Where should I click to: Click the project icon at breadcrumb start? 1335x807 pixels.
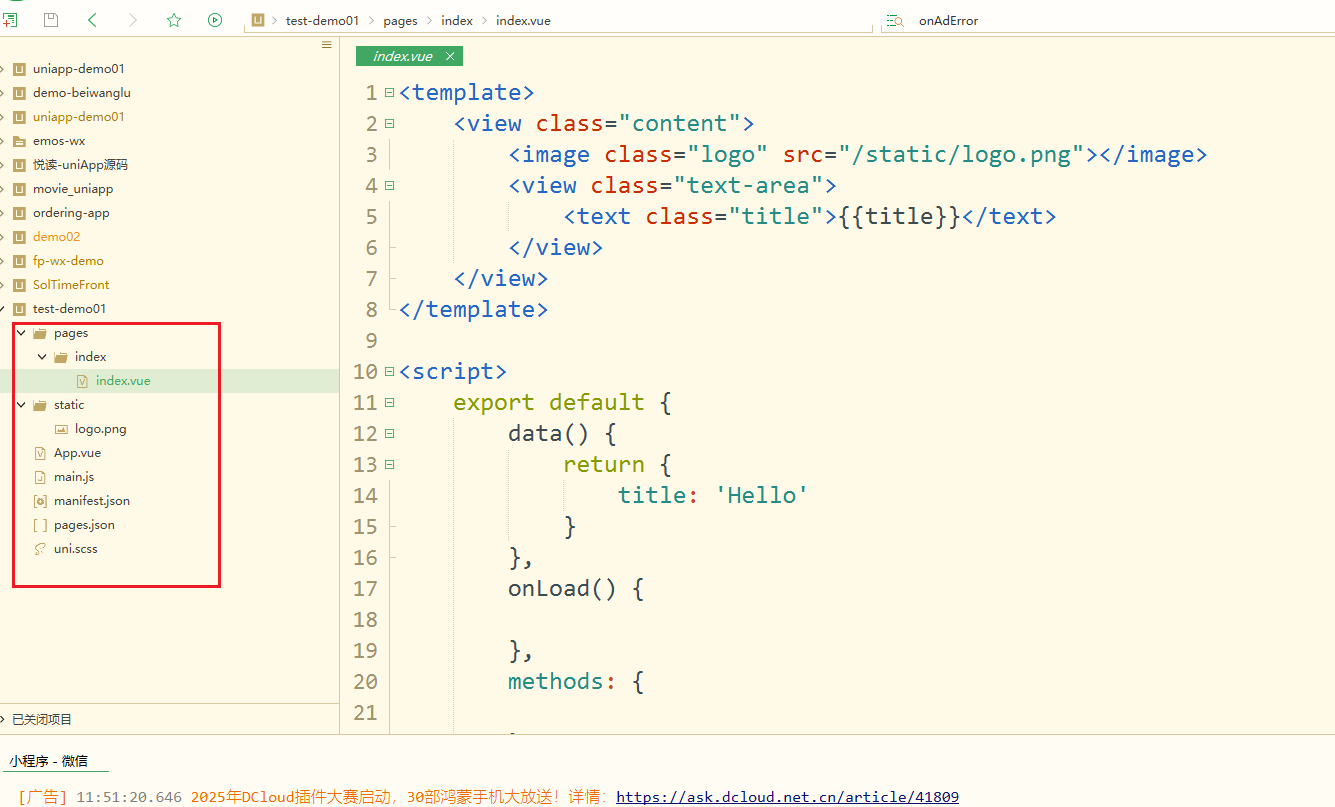coord(258,20)
